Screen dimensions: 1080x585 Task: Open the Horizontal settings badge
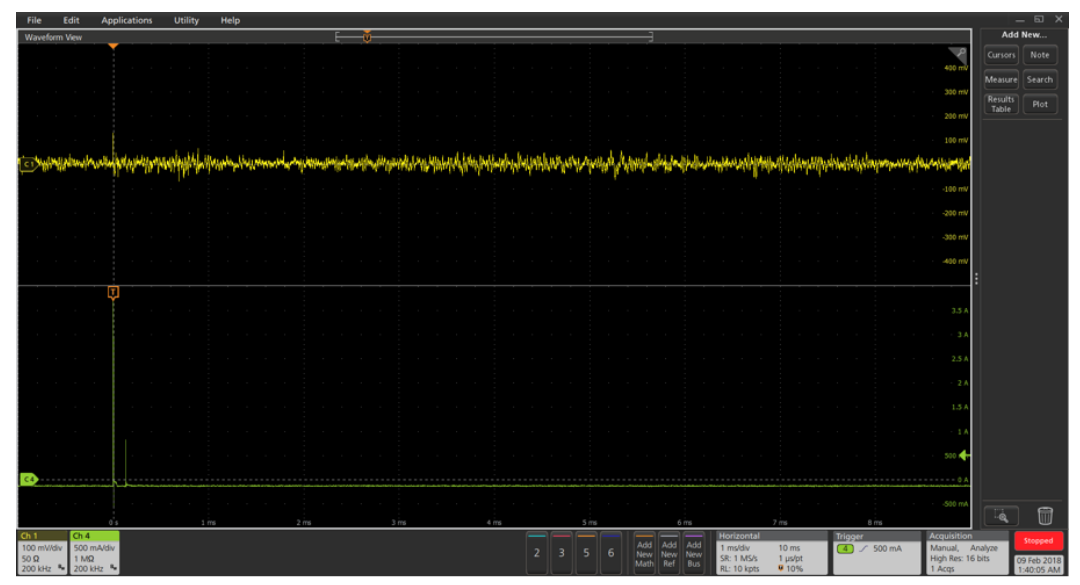(x=771, y=552)
